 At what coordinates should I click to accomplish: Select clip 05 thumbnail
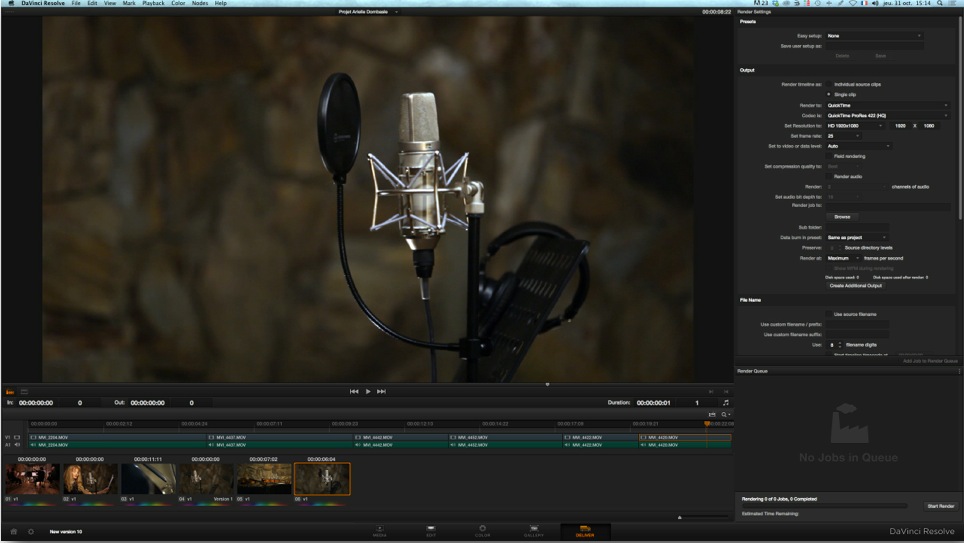(x=264, y=479)
